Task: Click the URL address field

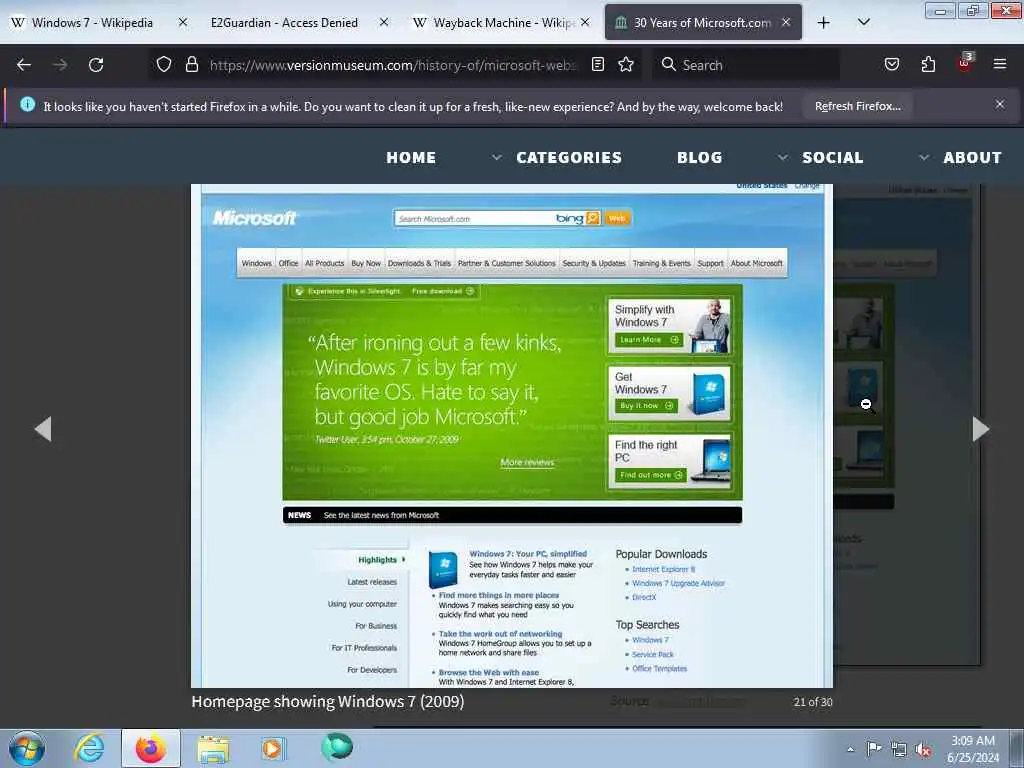Action: (393, 65)
